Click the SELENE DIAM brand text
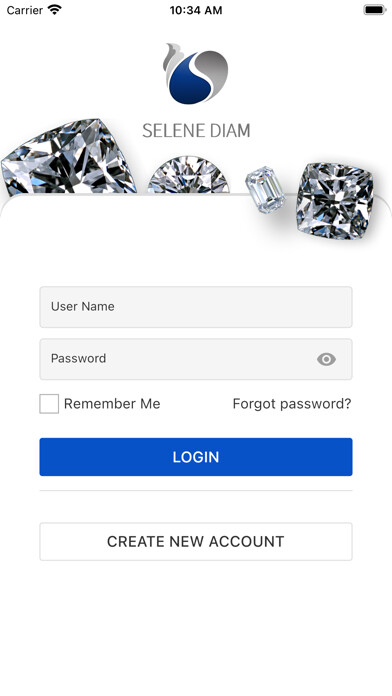The width and height of the screenshot is (392, 696). click(196, 130)
